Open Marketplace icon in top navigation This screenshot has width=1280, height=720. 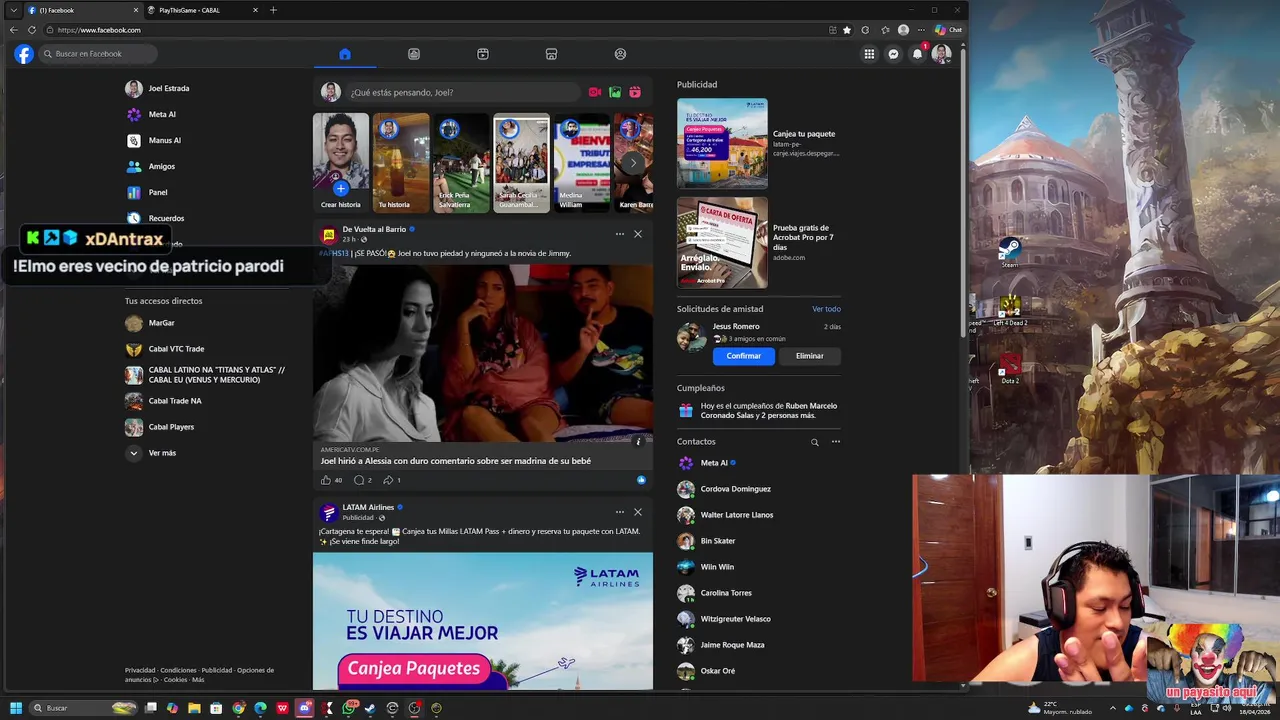point(551,54)
